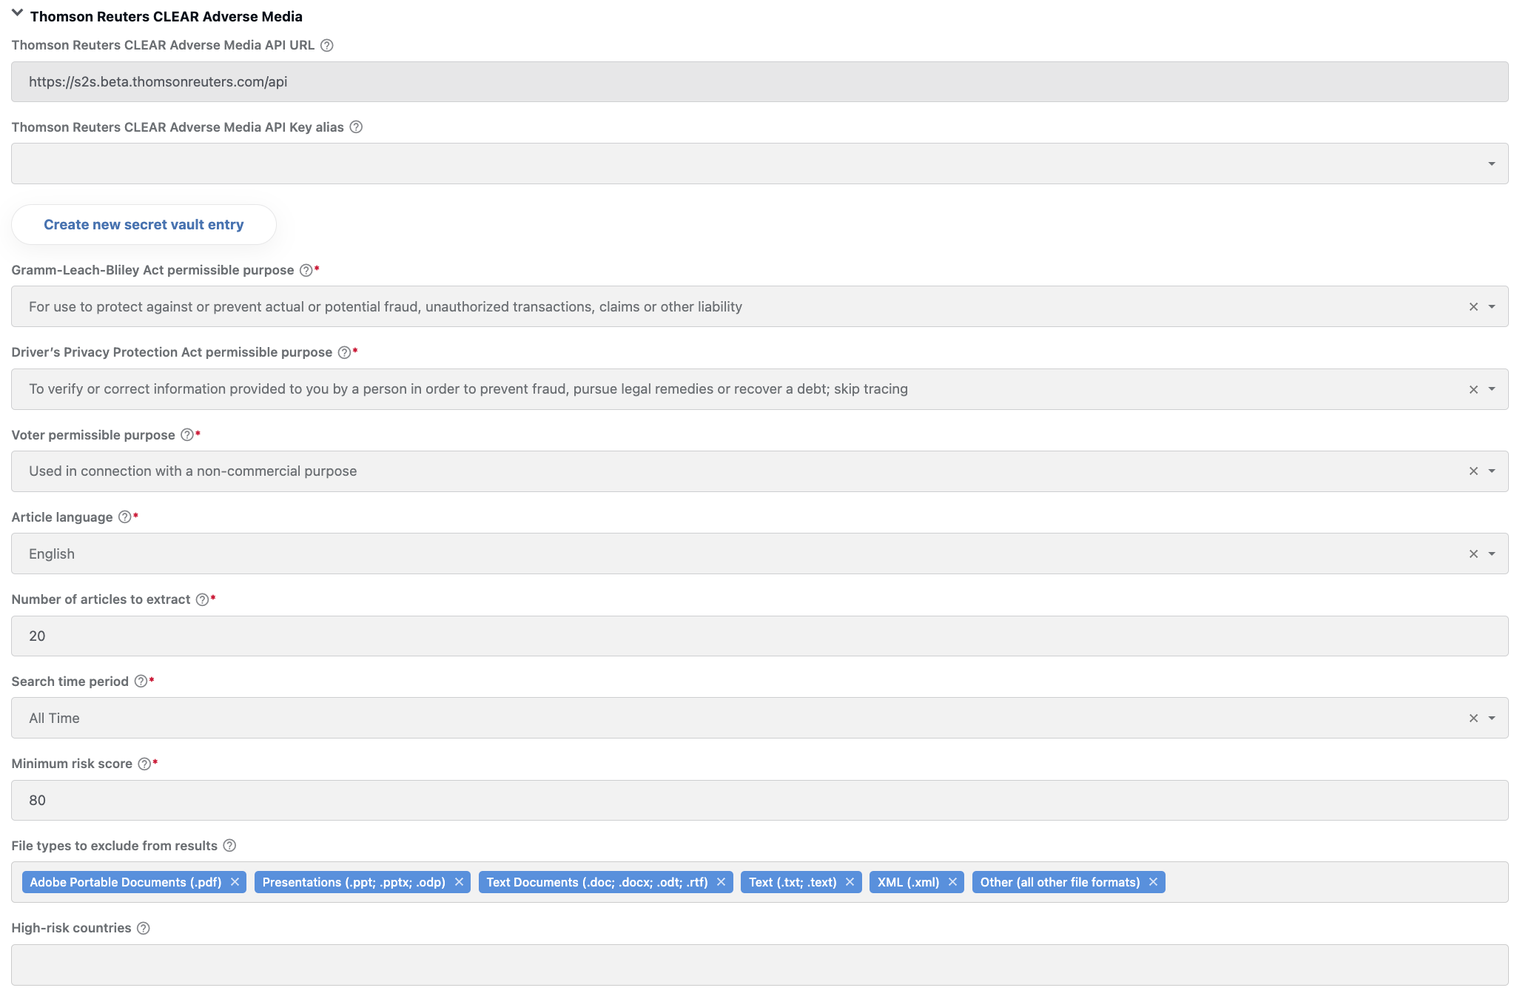Clear the English article language selection
Screen dimensions: 1520x996
pyautogui.click(x=1473, y=554)
